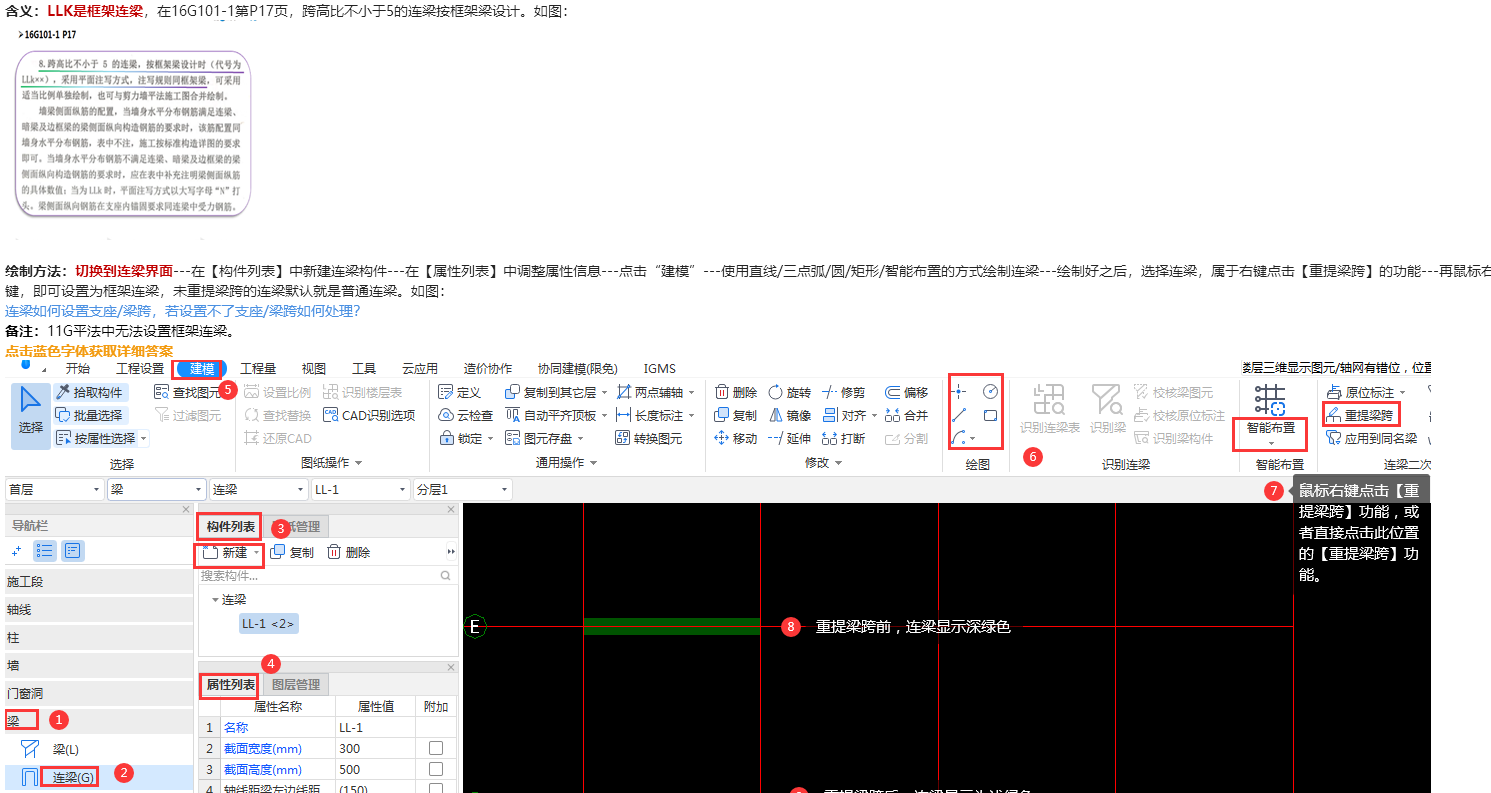Click the search magnifier in 搜索构件 box

pos(446,576)
